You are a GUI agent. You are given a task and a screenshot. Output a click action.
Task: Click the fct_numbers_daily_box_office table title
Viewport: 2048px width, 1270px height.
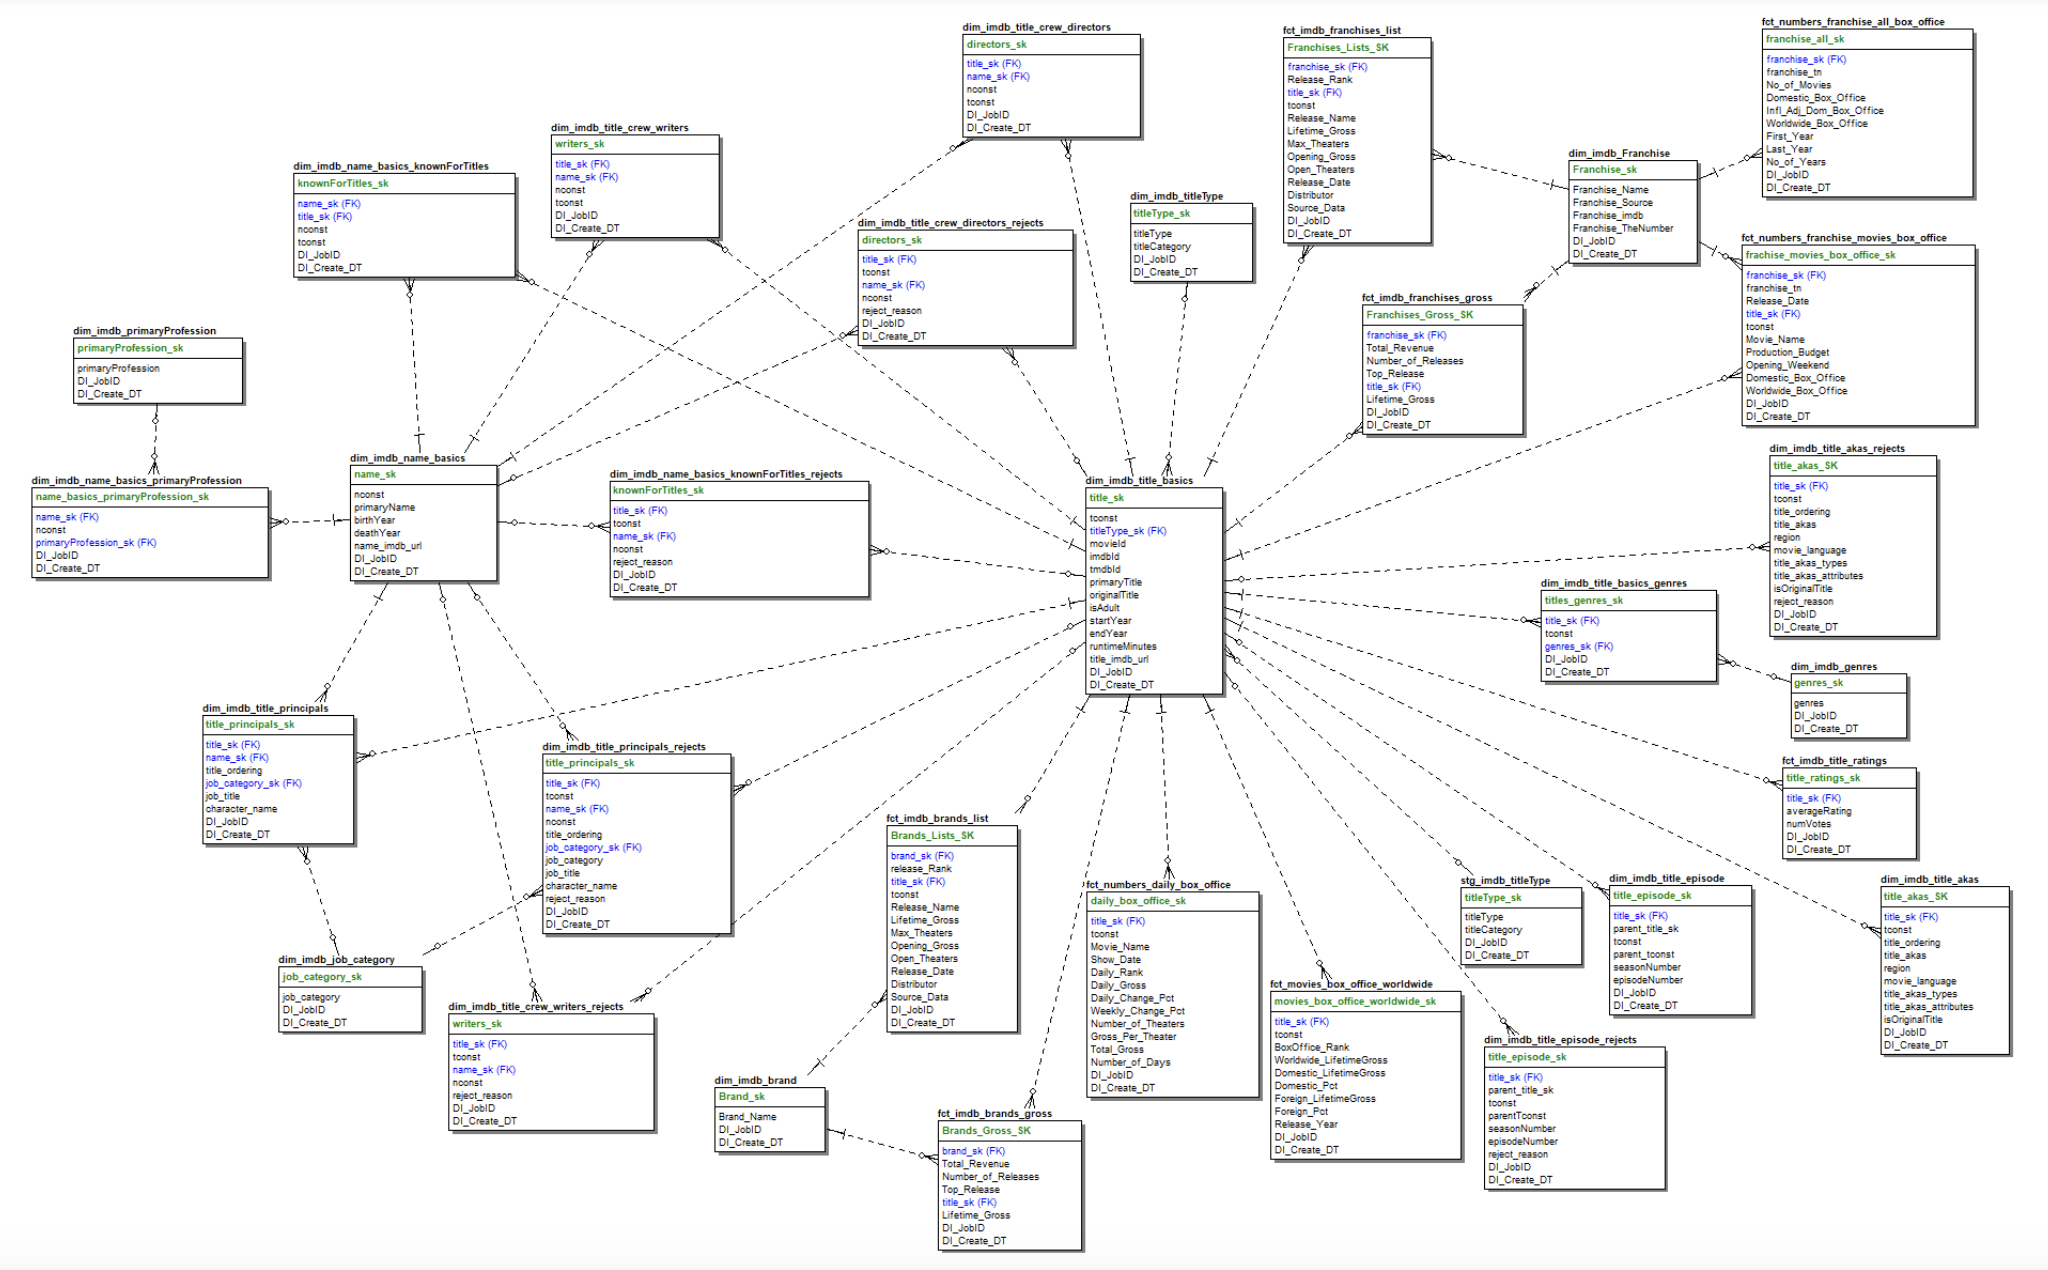[1158, 885]
